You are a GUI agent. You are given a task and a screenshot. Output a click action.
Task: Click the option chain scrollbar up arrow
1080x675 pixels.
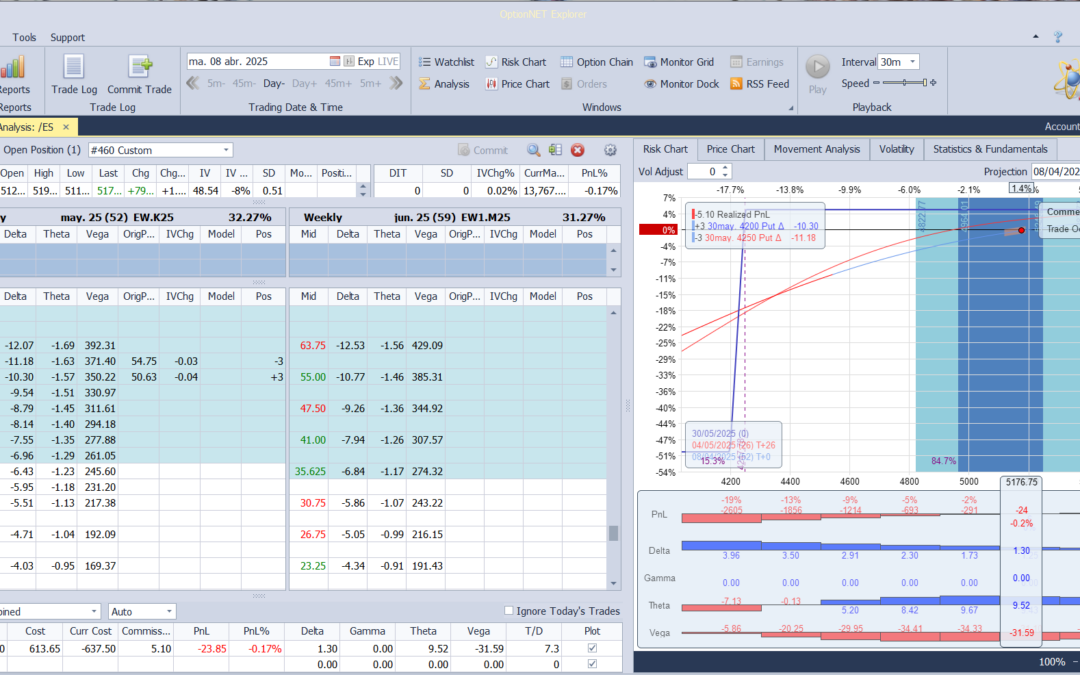click(613, 313)
